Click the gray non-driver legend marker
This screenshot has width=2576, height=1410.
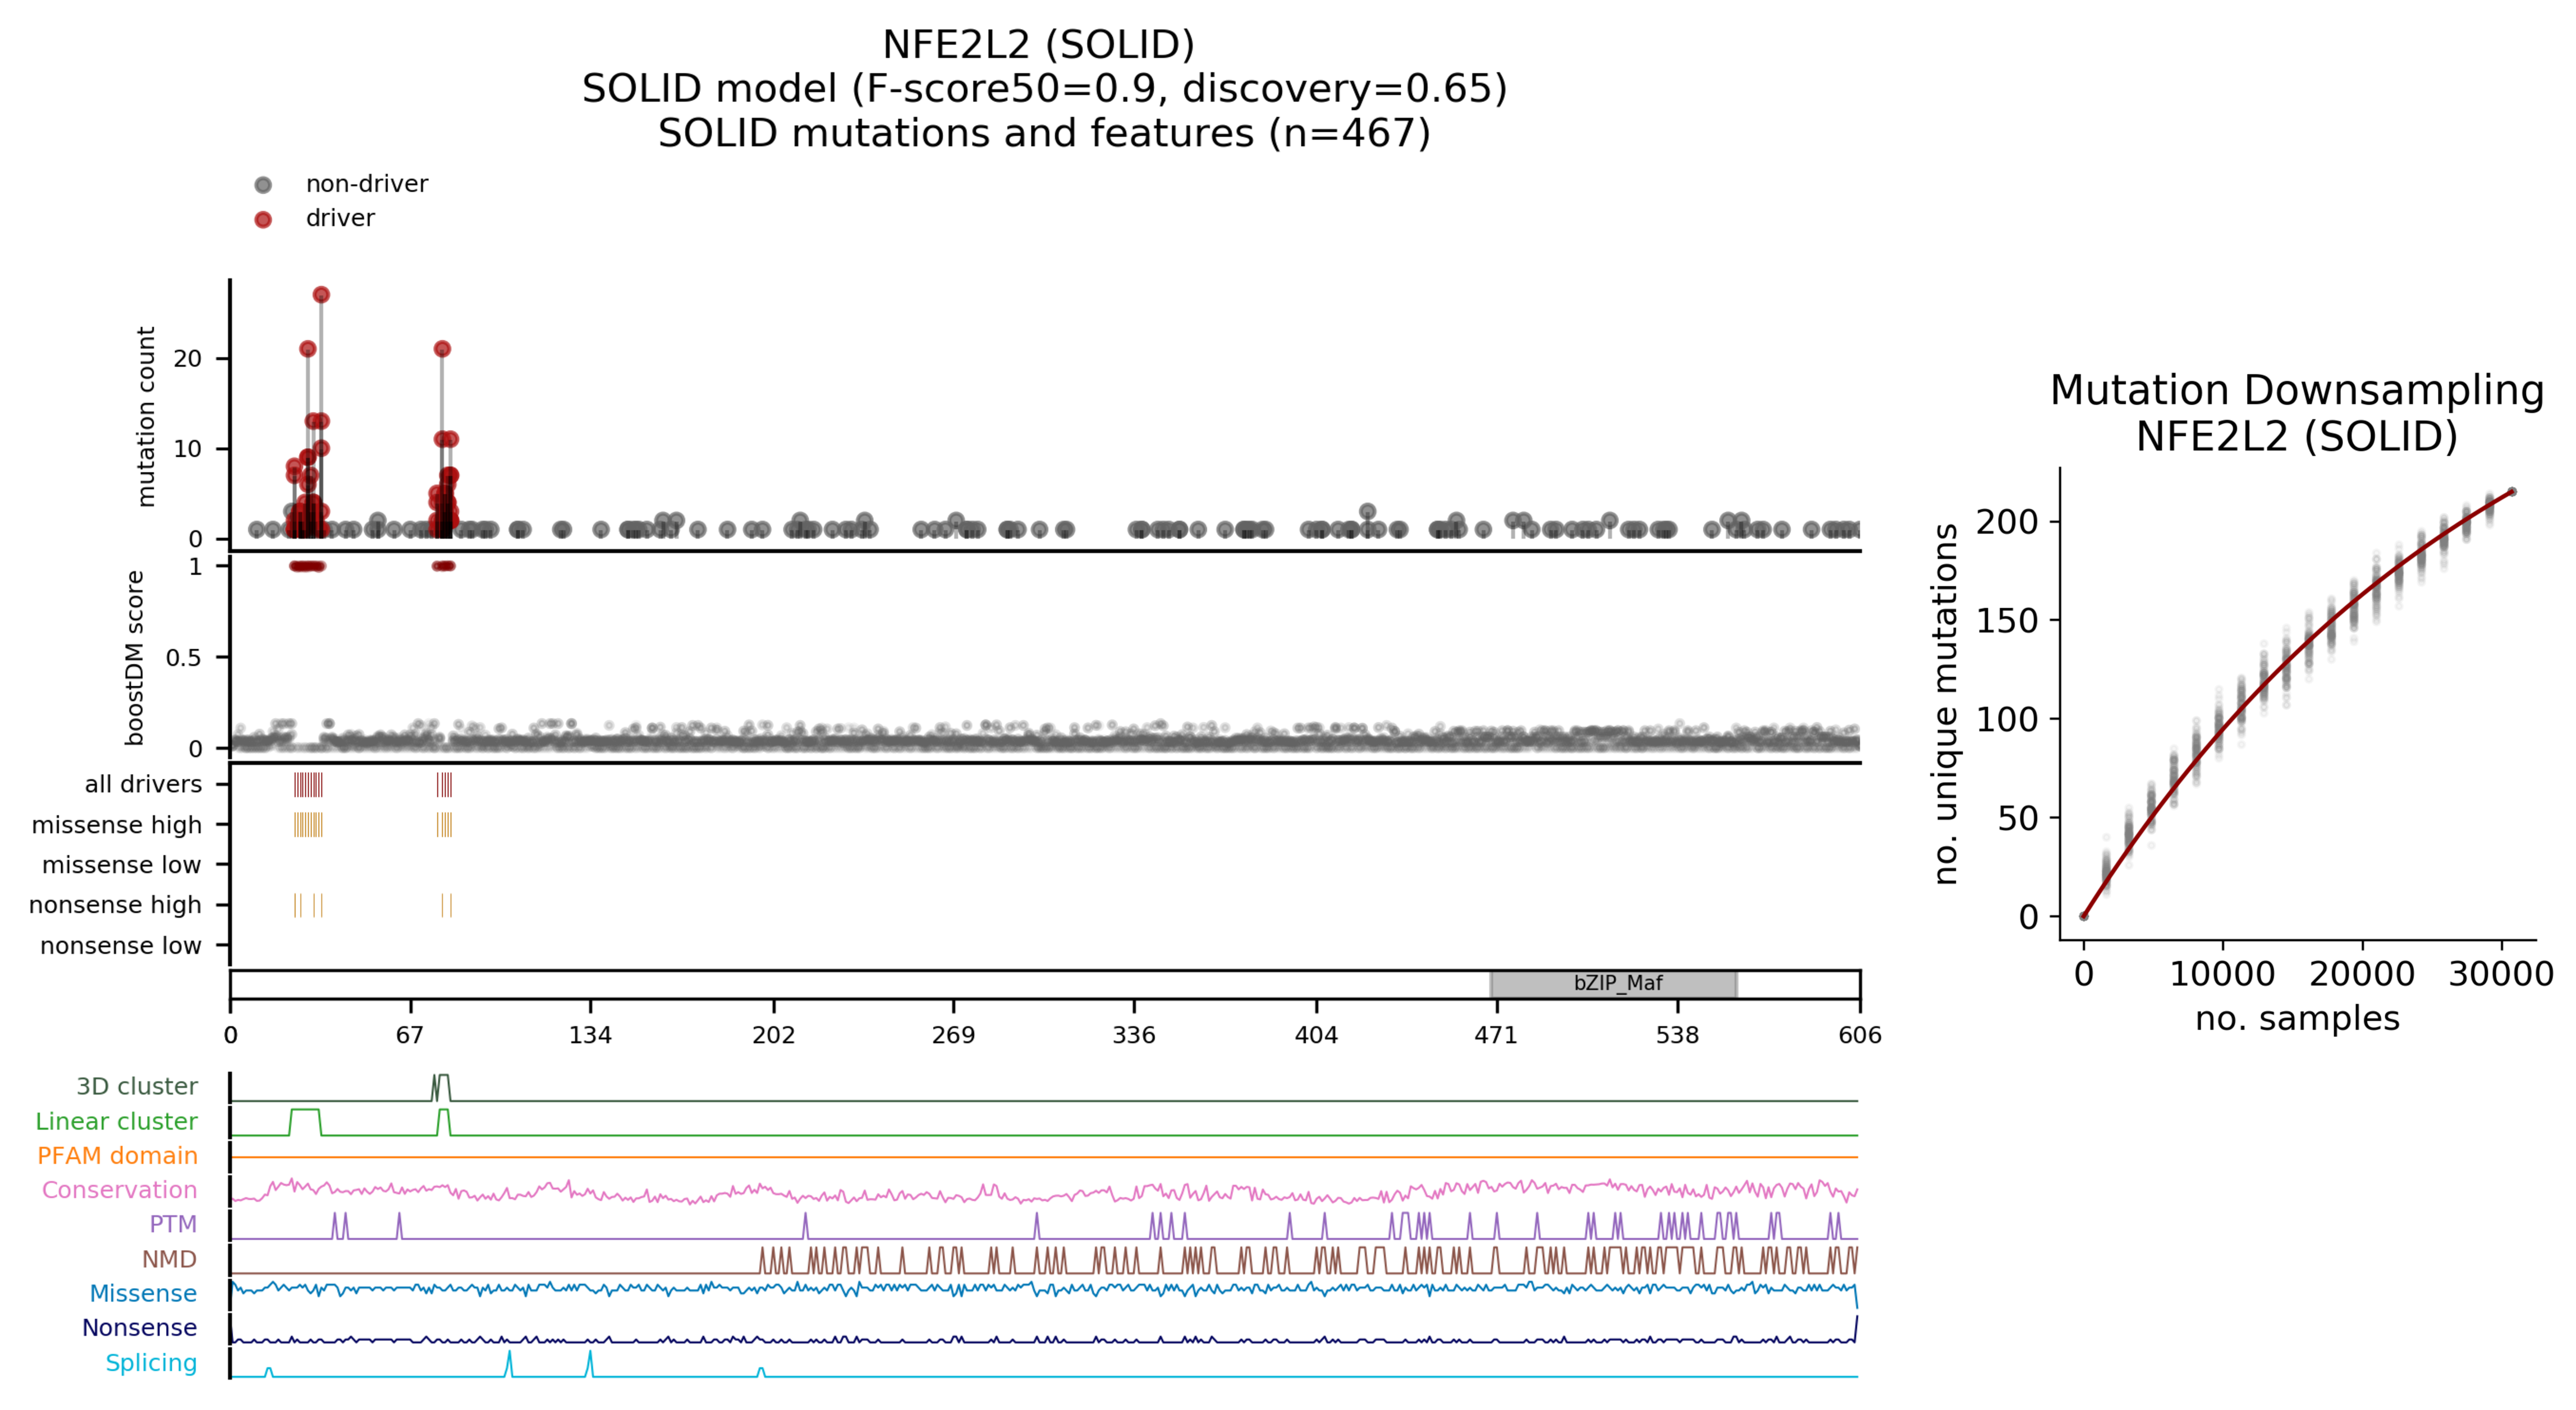[263, 185]
